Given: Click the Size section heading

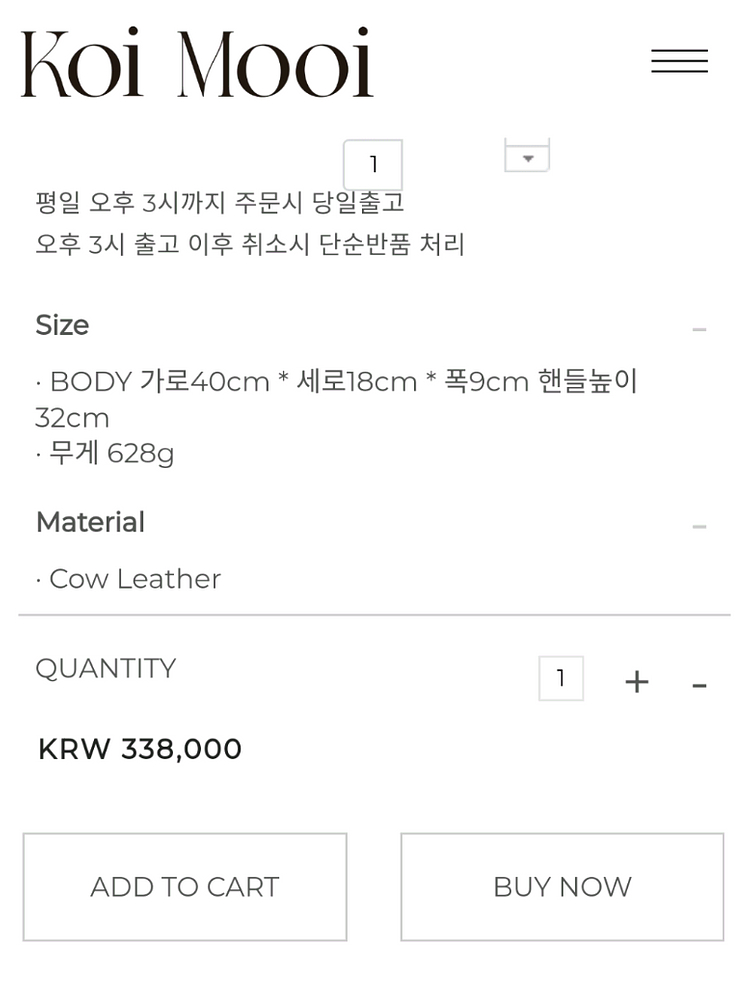Looking at the screenshot, I should coord(62,326).
